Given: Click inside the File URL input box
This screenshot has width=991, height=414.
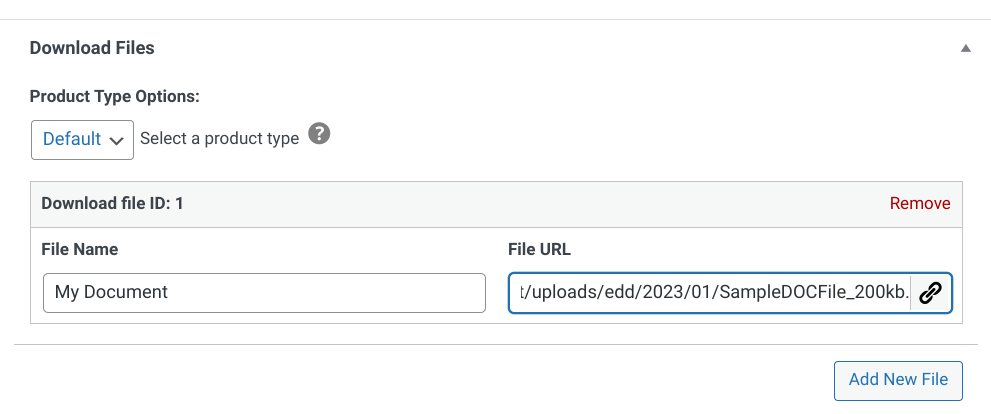Looking at the screenshot, I should [708, 293].
